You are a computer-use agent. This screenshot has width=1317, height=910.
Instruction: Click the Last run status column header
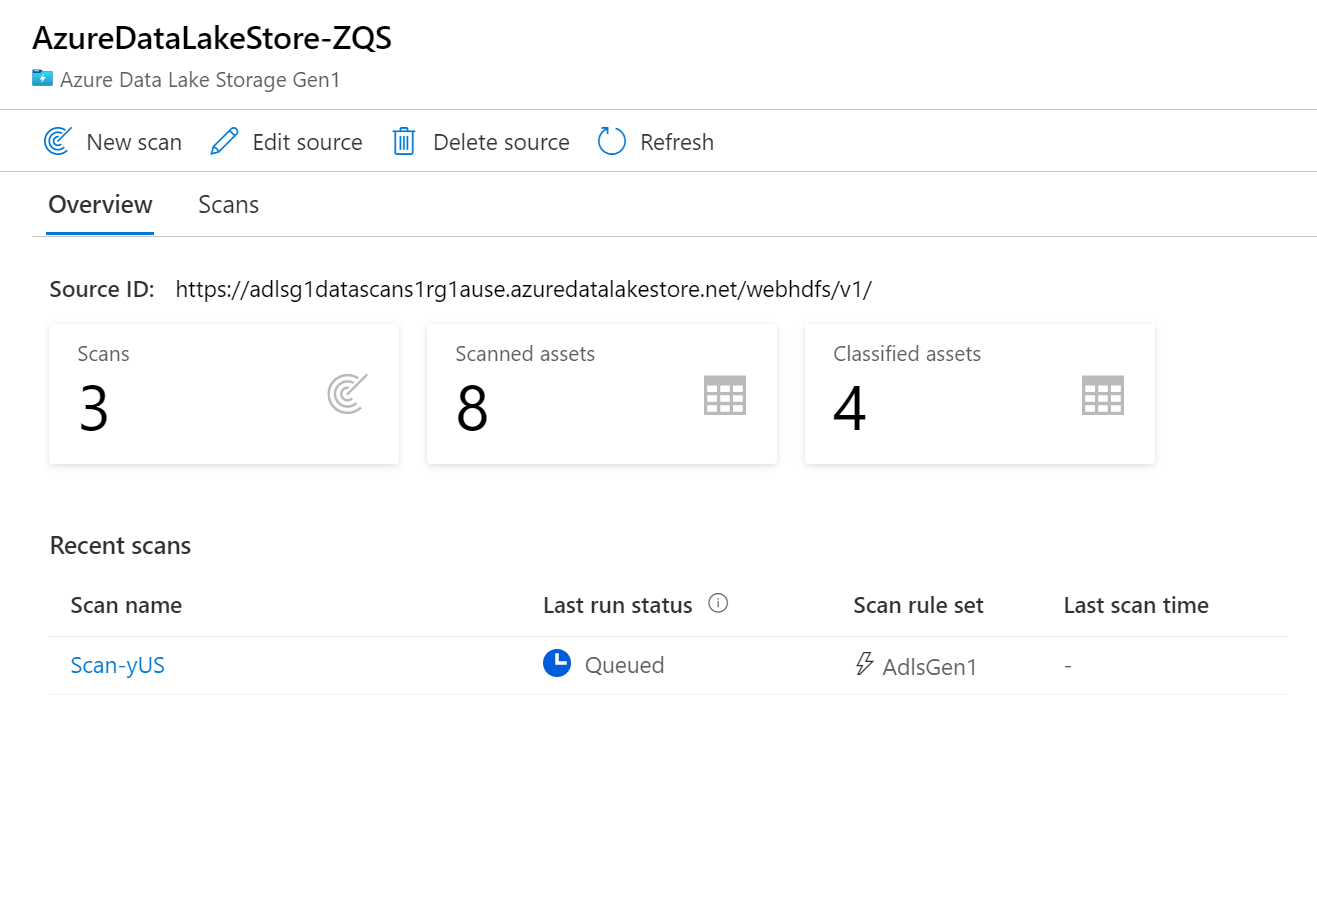coord(618,605)
